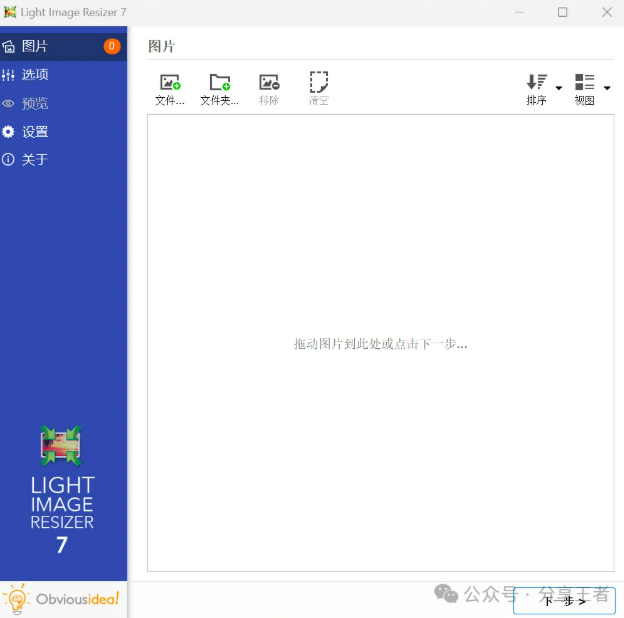This screenshot has height=618, width=624.
Task: Open the 关于 page in the sidebar
Action: click(35, 160)
